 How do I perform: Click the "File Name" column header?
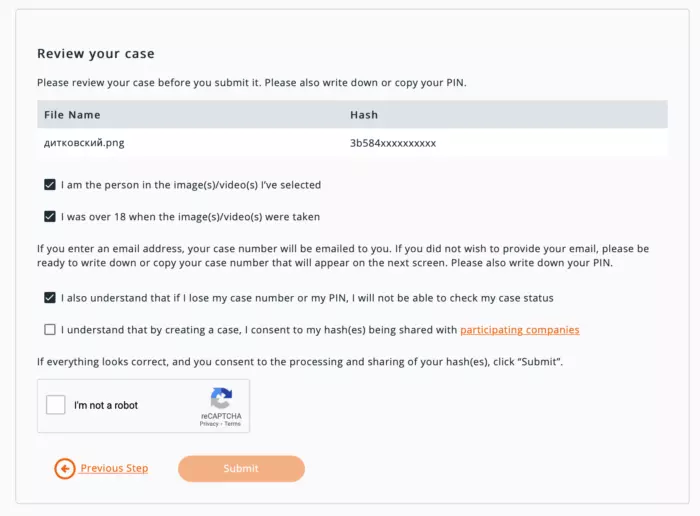72,115
